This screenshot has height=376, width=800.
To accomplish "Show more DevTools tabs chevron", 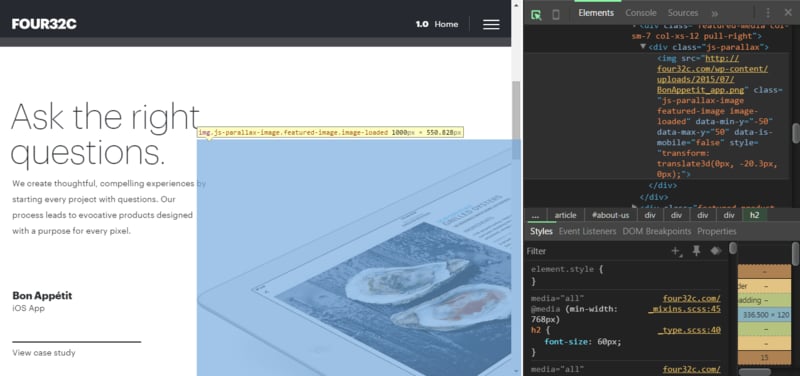I will [714, 13].
